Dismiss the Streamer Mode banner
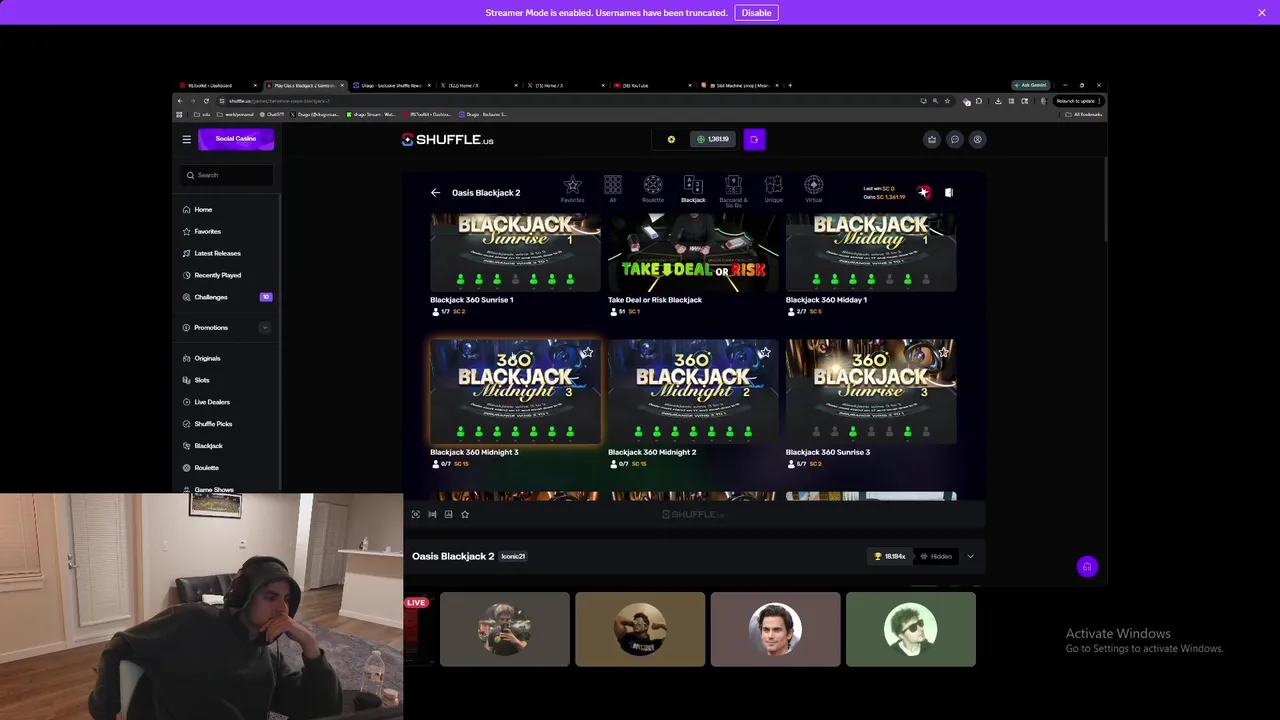1280x720 pixels. 1262,12
